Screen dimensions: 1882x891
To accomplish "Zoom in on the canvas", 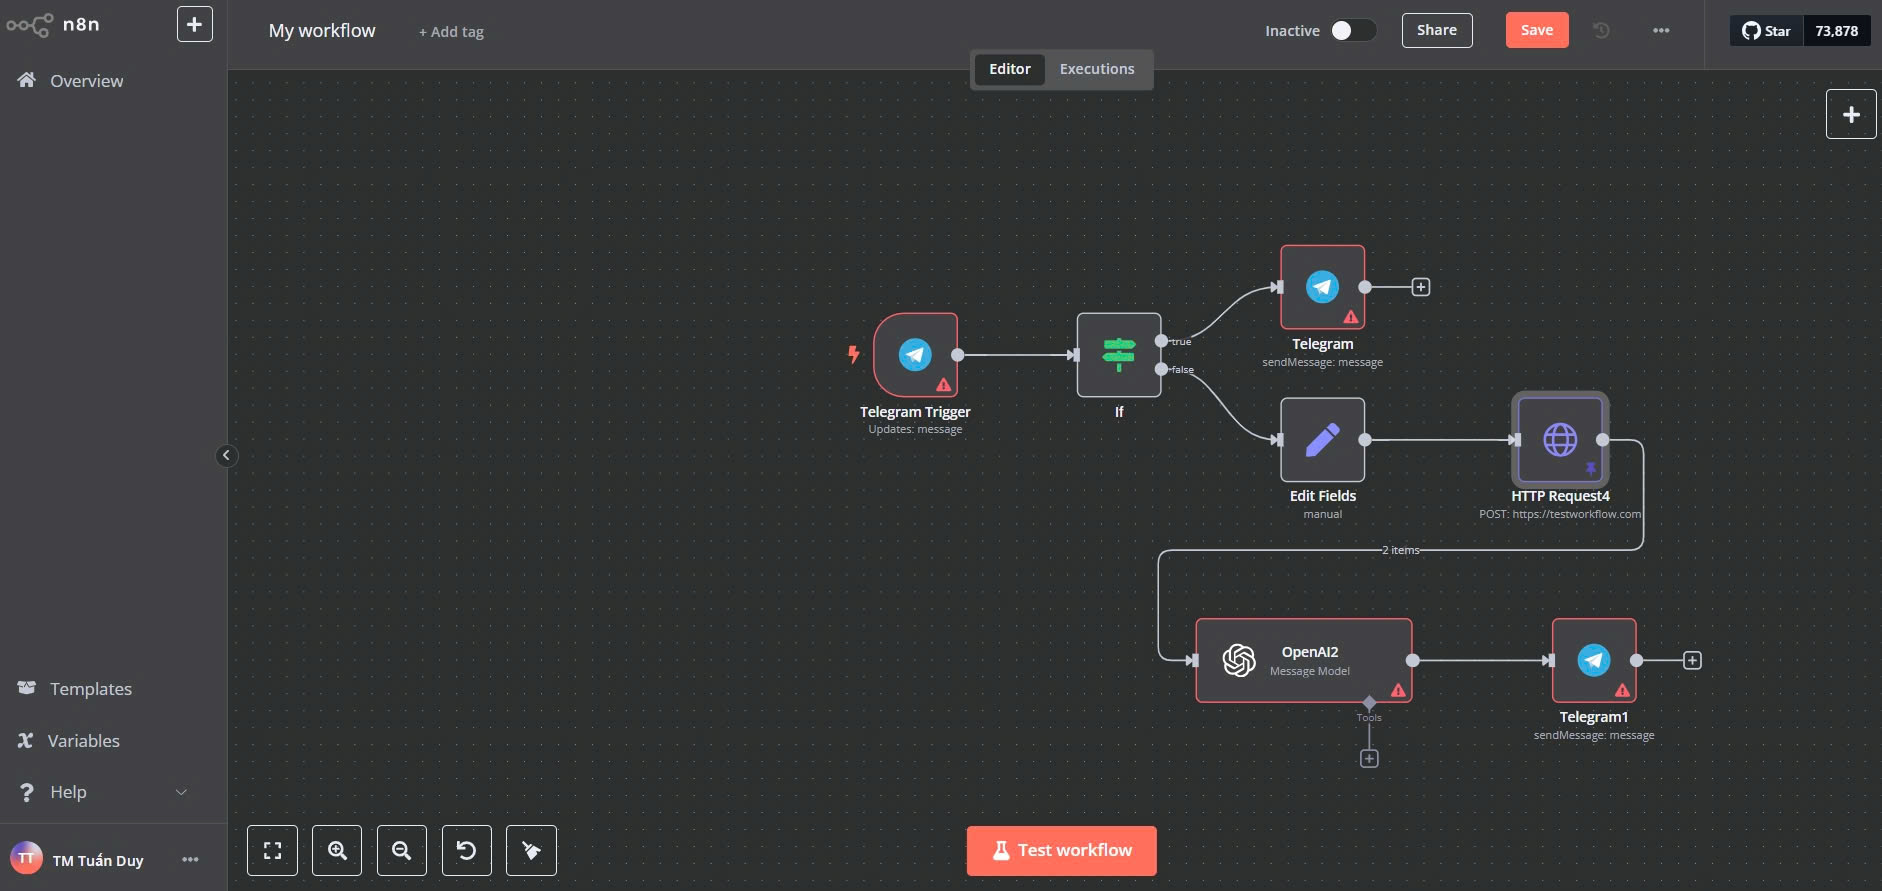I will [x=337, y=851].
